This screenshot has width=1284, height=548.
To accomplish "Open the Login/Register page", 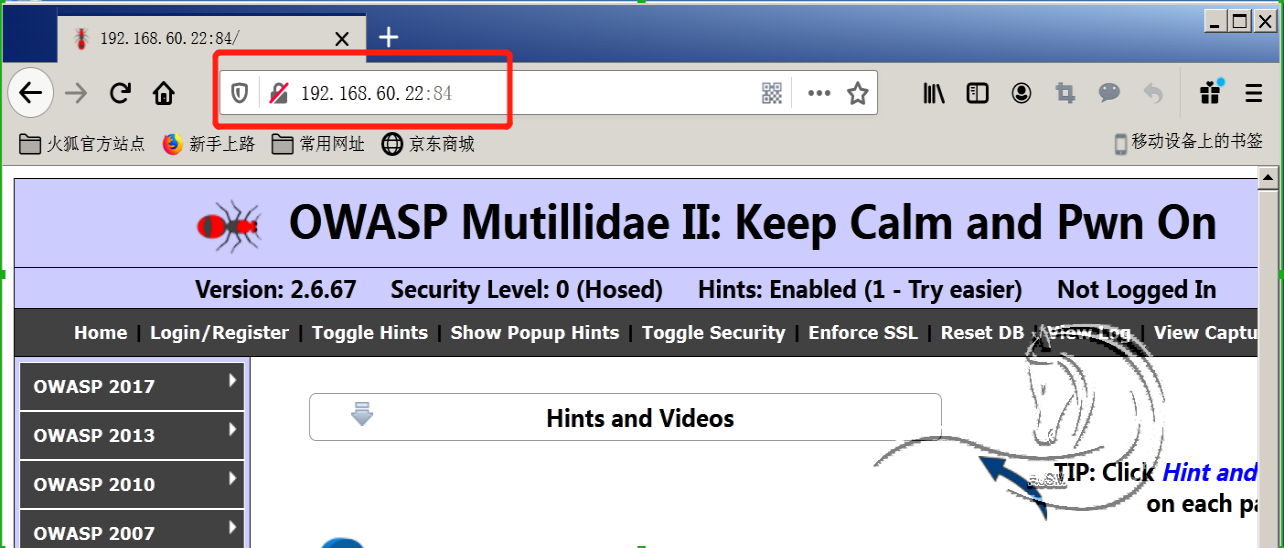I will (x=219, y=333).
